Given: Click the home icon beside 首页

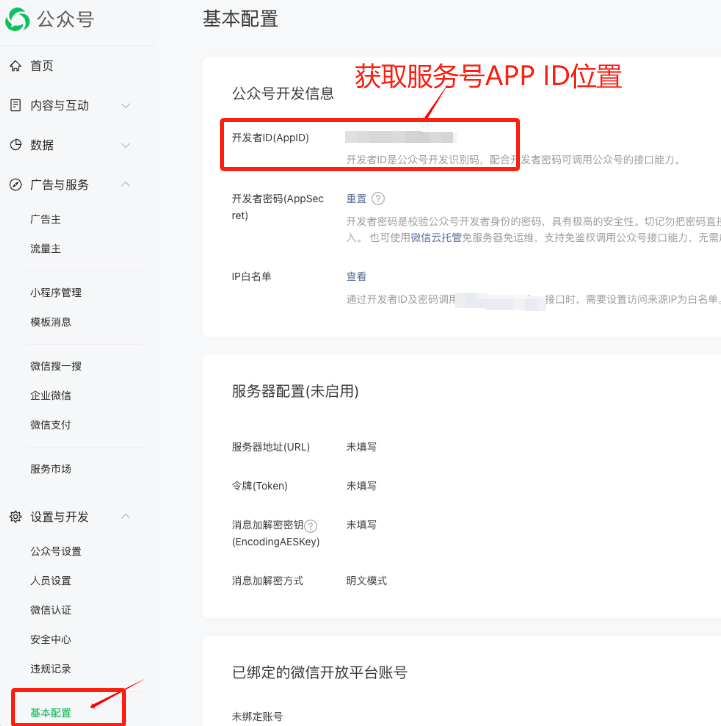Looking at the screenshot, I should pyautogui.click(x=16, y=66).
